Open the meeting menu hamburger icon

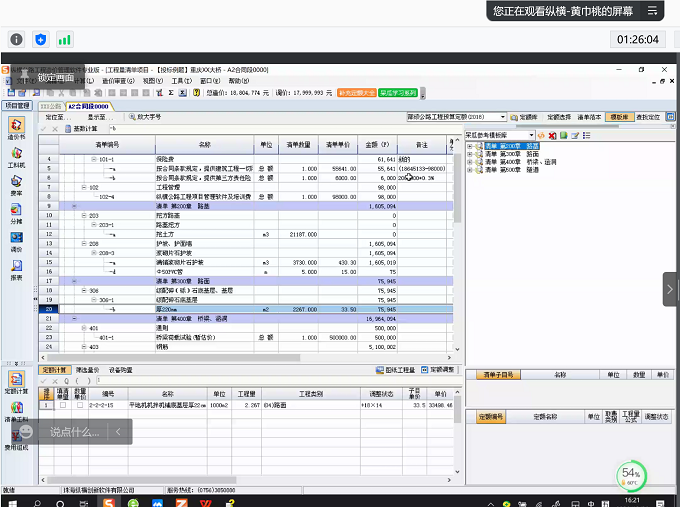pos(652,11)
